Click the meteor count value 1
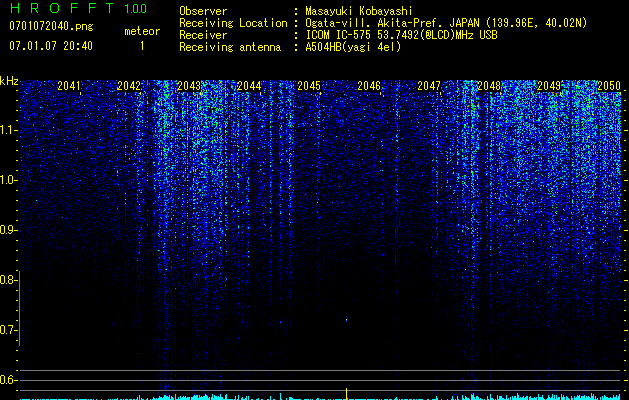 pyautogui.click(x=142, y=46)
